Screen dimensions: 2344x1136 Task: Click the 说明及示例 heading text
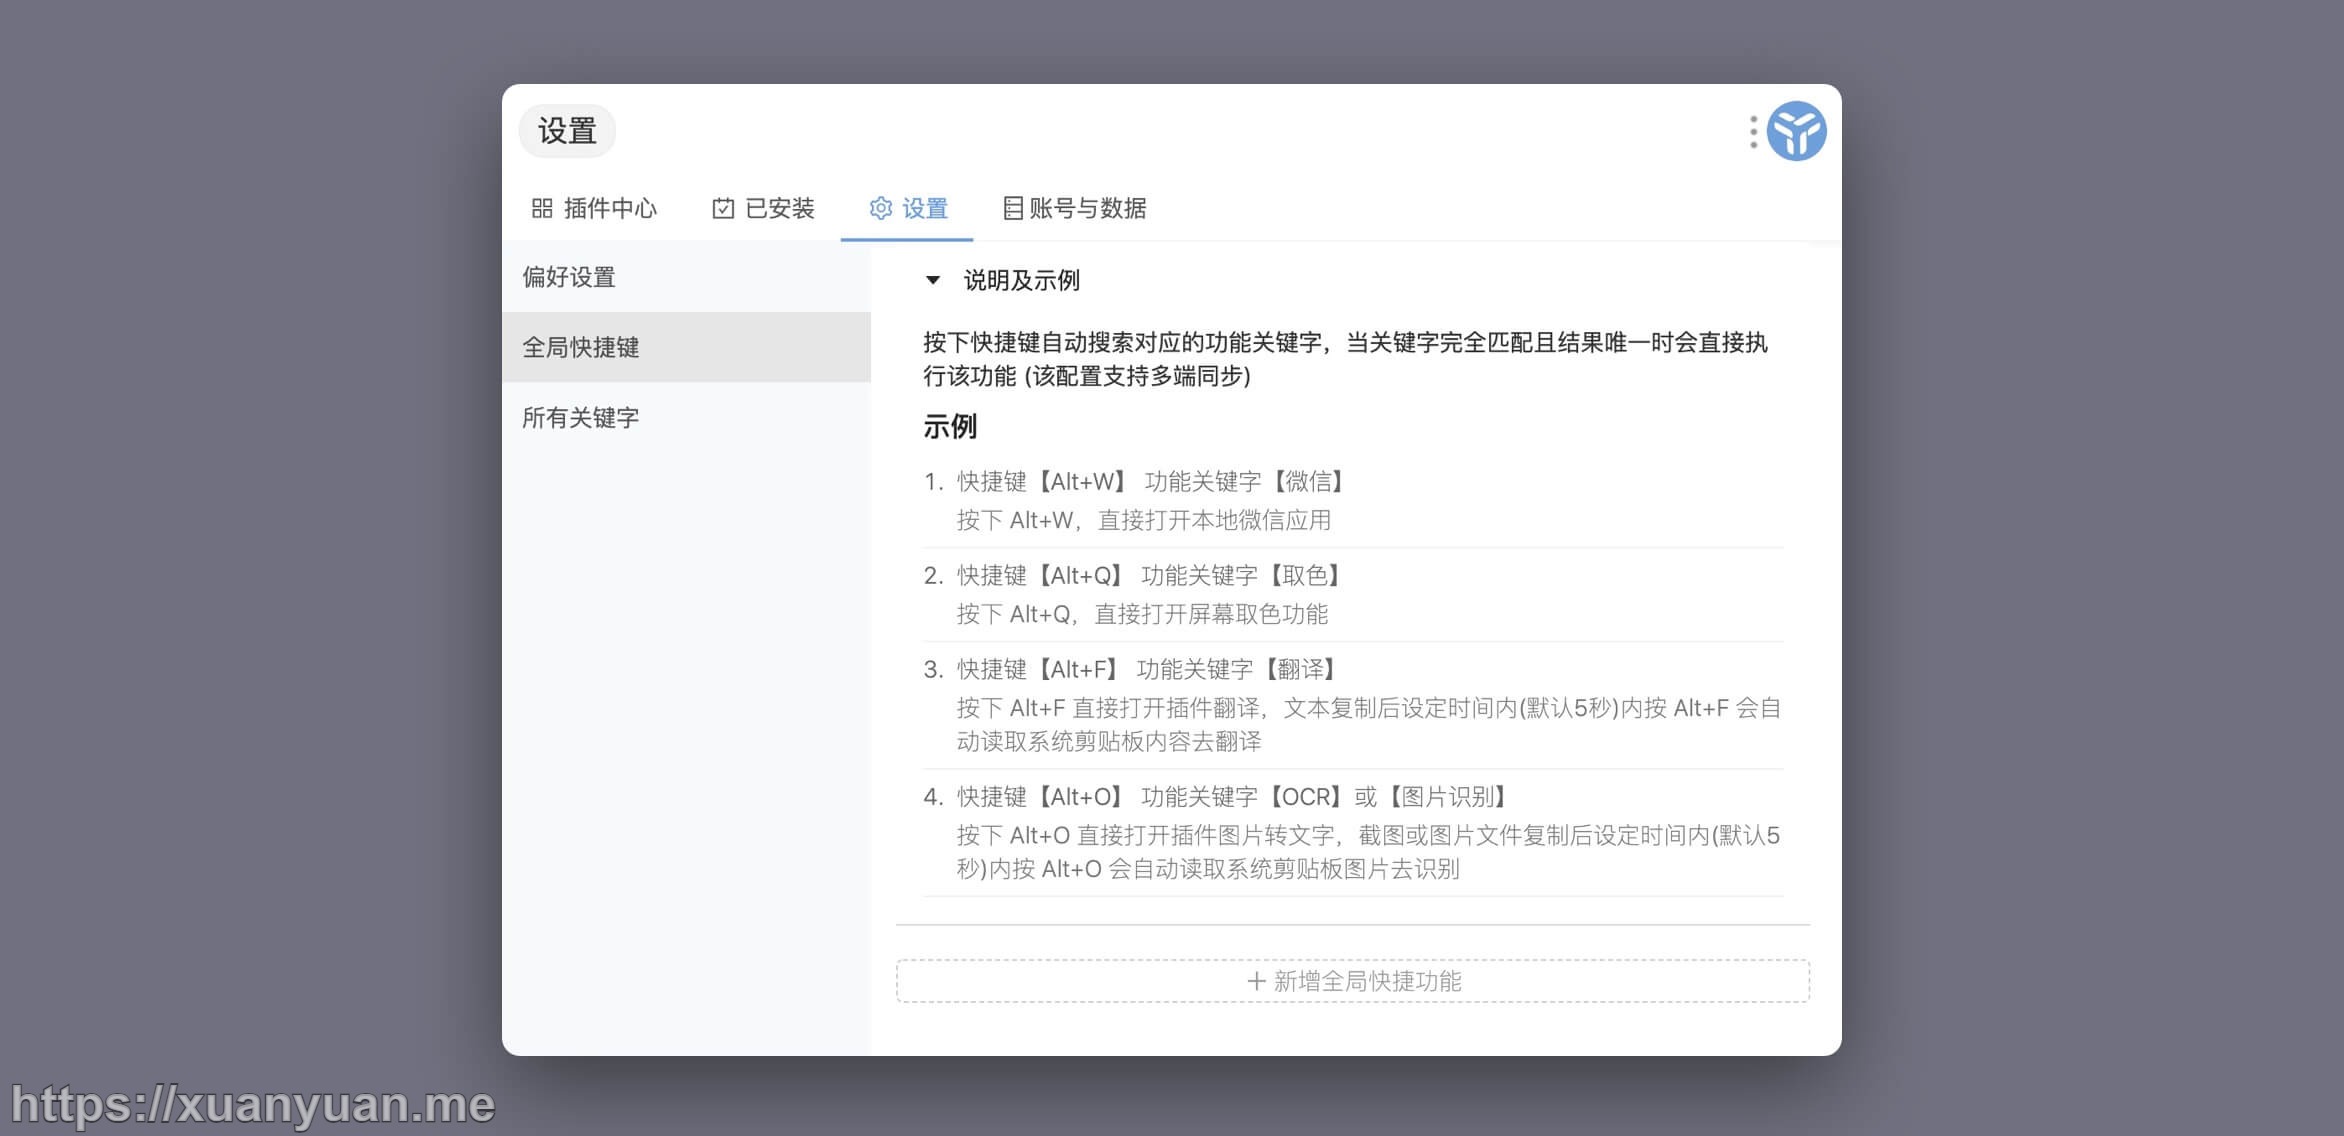(x=1021, y=280)
